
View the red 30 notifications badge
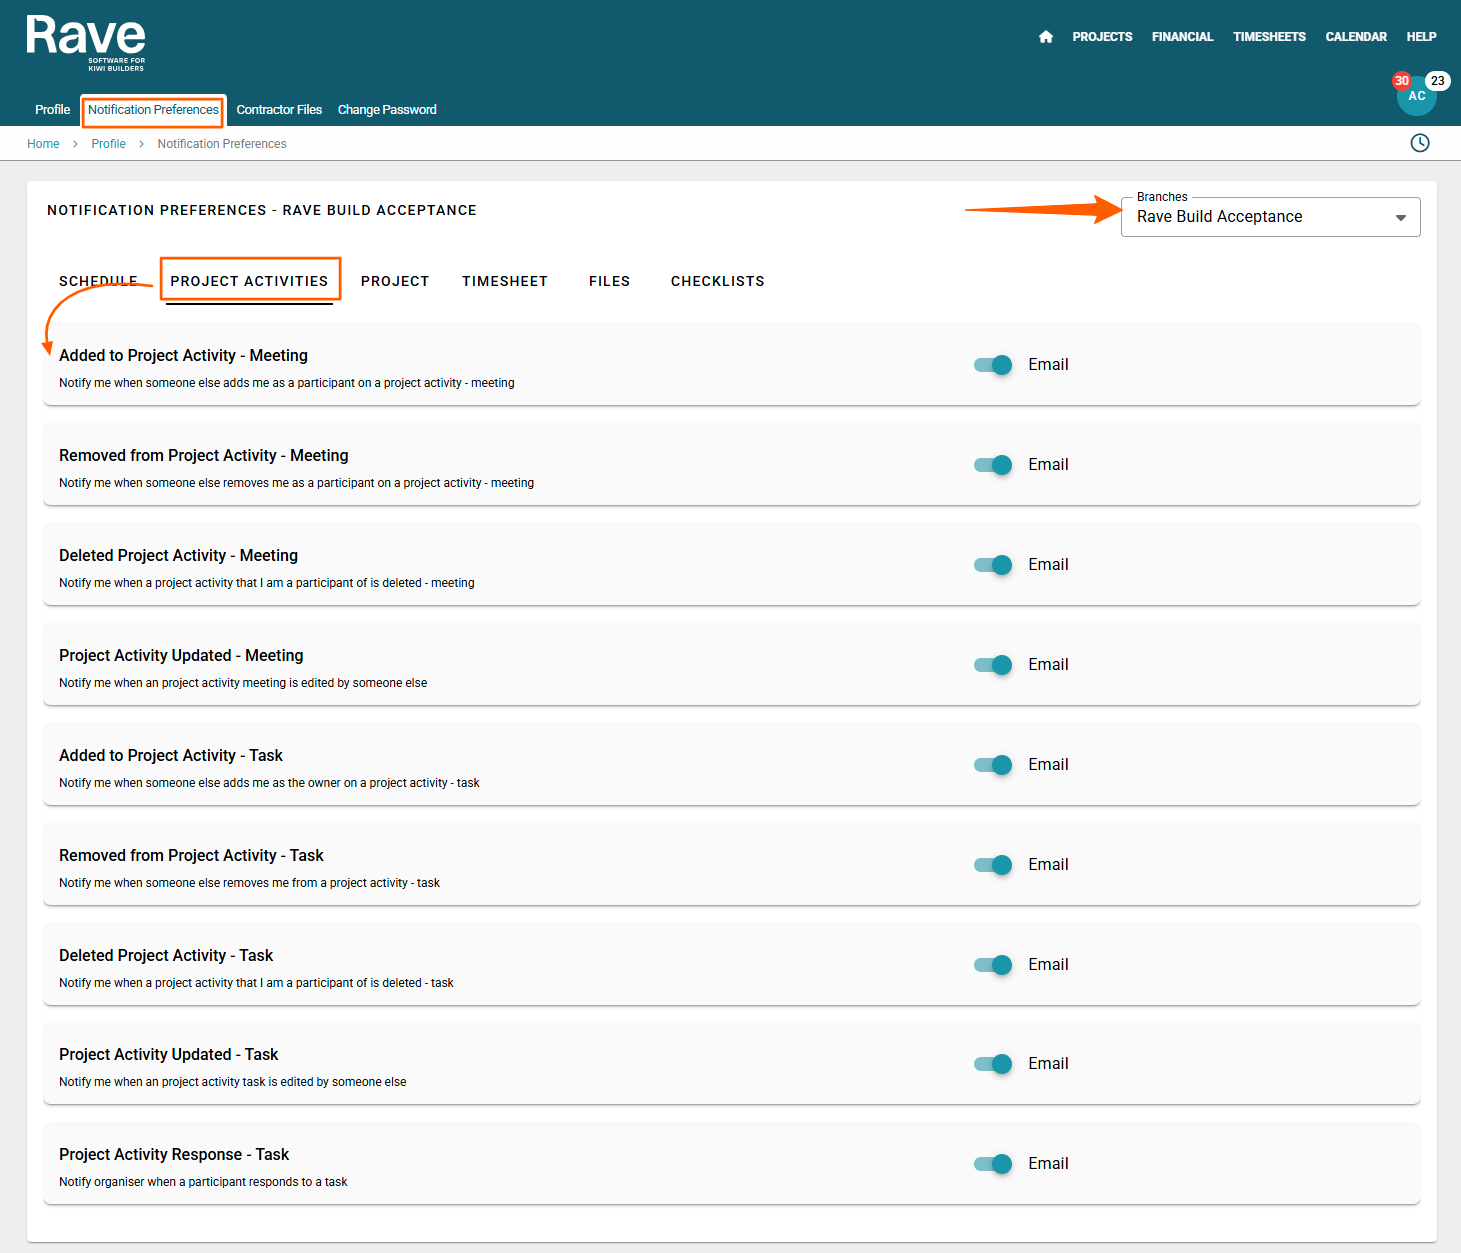1402,81
